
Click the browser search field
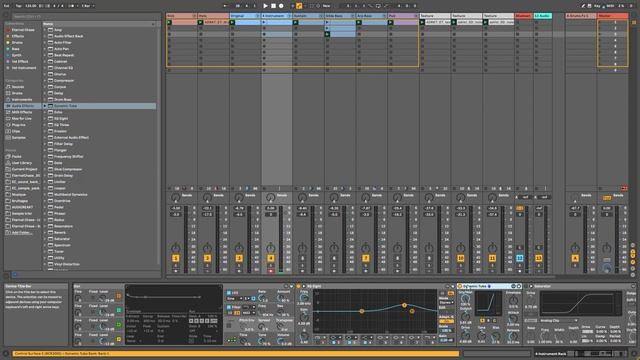coord(86,16)
